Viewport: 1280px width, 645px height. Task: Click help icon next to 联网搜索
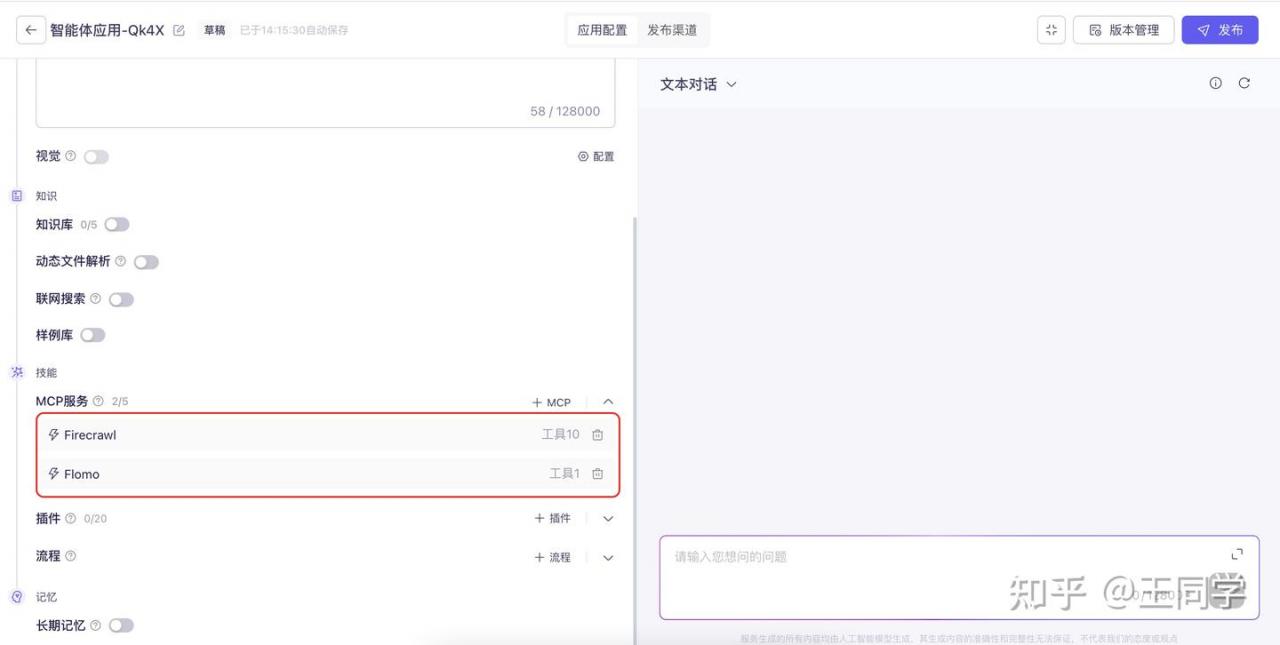click(96, 298)
